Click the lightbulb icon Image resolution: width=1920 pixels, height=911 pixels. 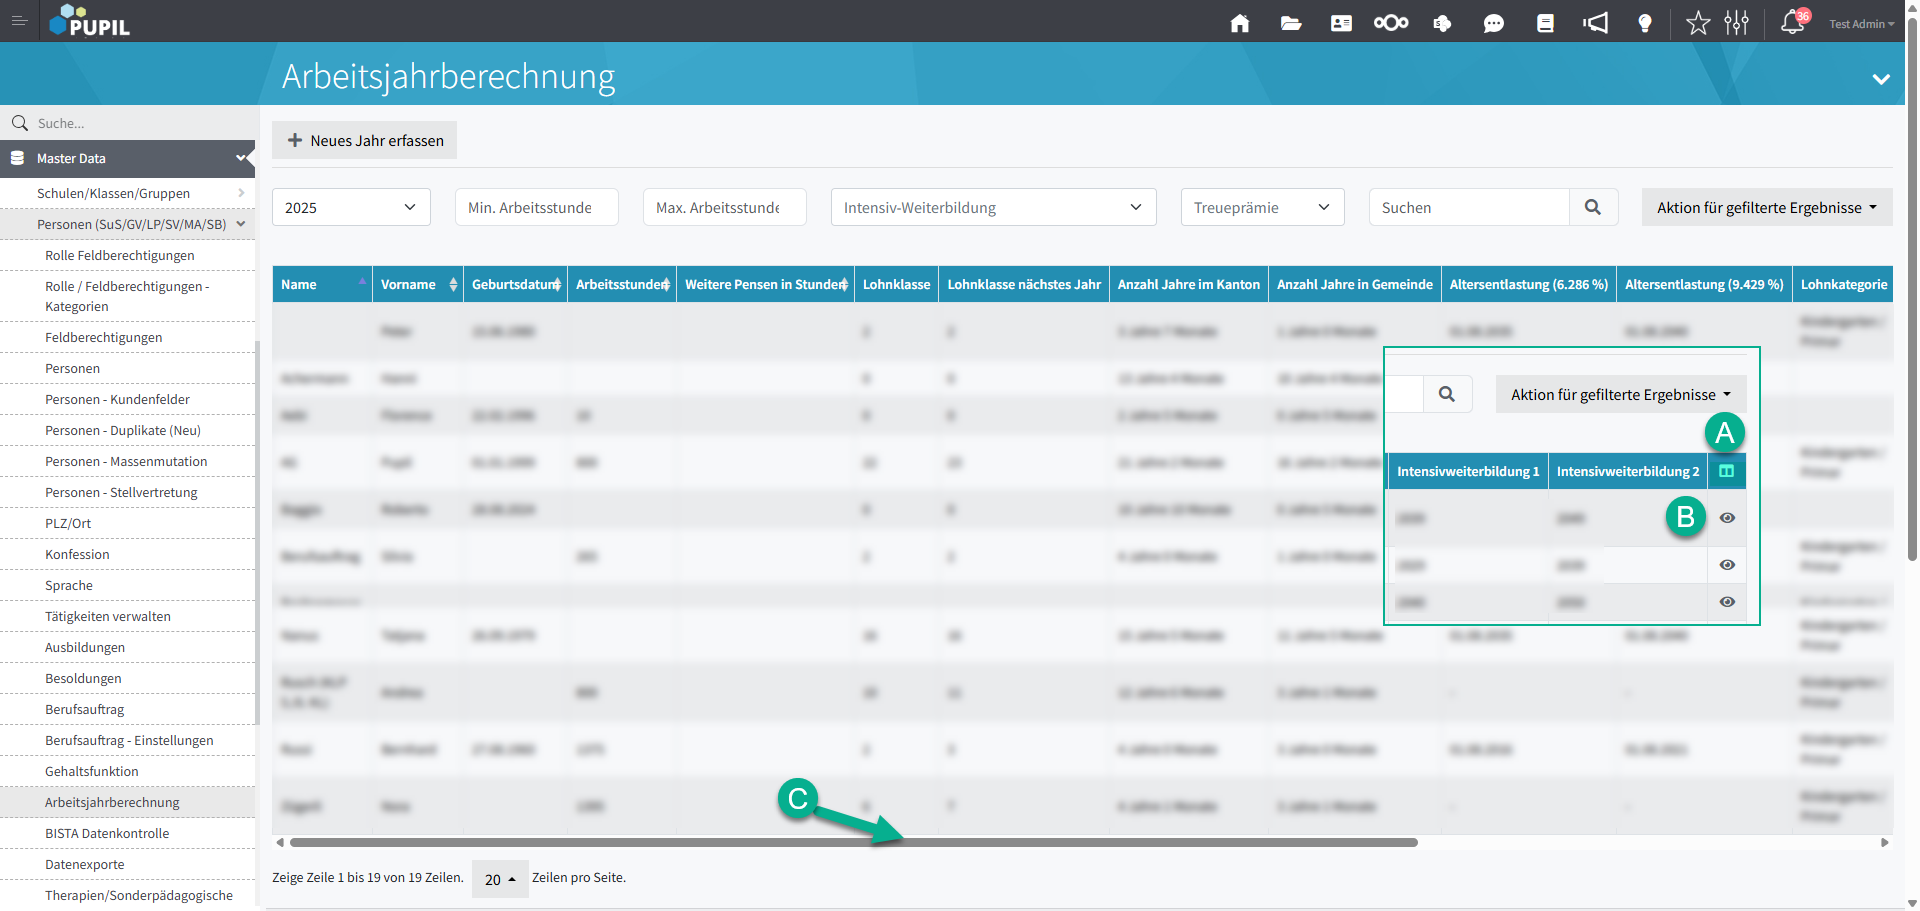point(1645,23)
